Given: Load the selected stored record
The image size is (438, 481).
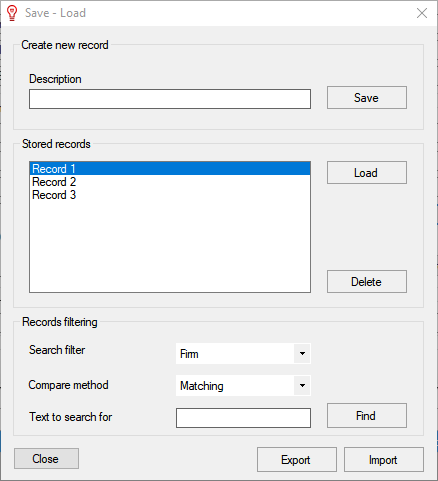Looking at the screenshot, I should click(x=367, y=173).
